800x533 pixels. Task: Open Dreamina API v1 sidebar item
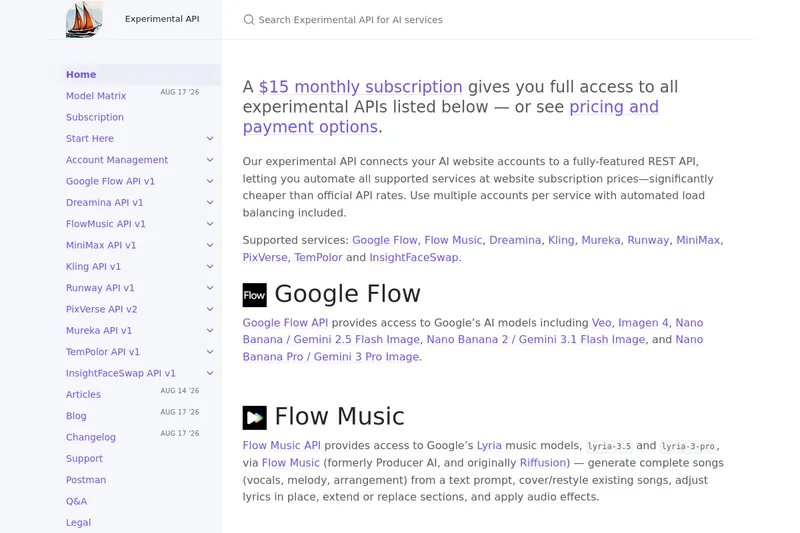[x=105, y=202]
